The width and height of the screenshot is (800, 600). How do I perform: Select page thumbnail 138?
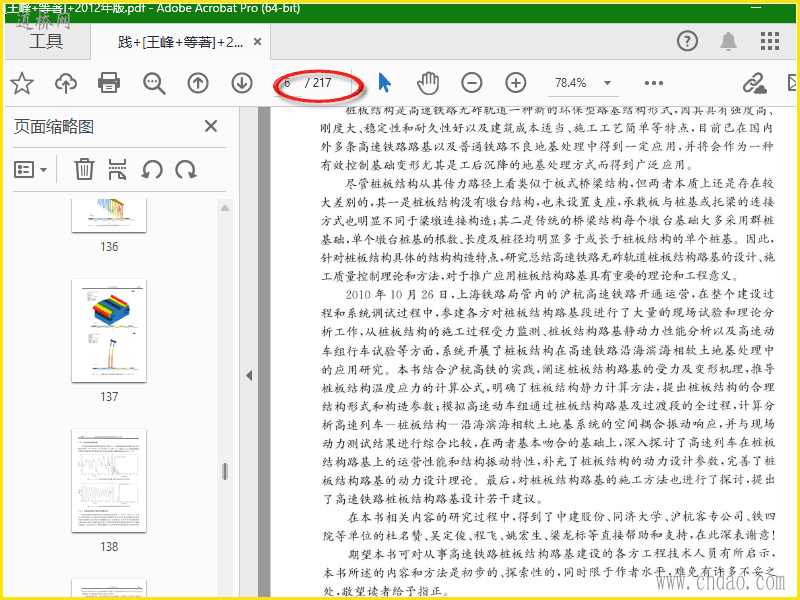coord(109,481)
